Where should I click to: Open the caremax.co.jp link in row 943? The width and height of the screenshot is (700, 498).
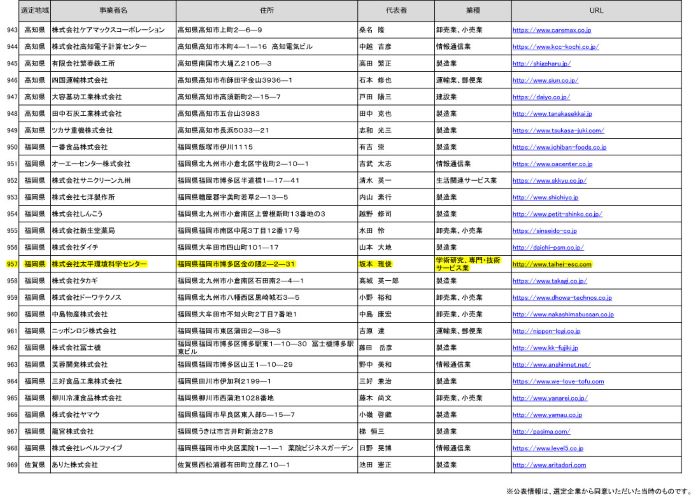click(552, 30)
